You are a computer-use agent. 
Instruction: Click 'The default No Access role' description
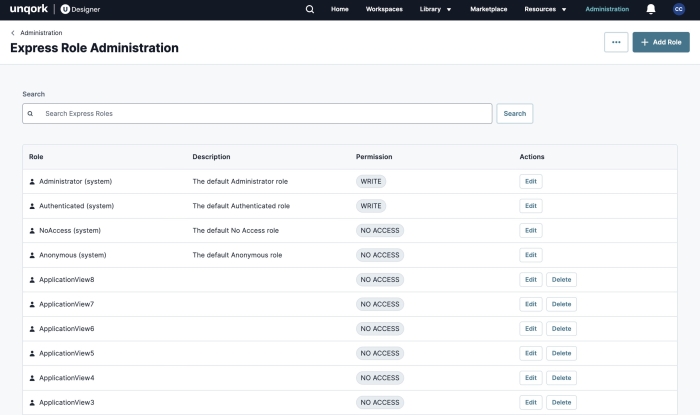(x=236, y=230)
